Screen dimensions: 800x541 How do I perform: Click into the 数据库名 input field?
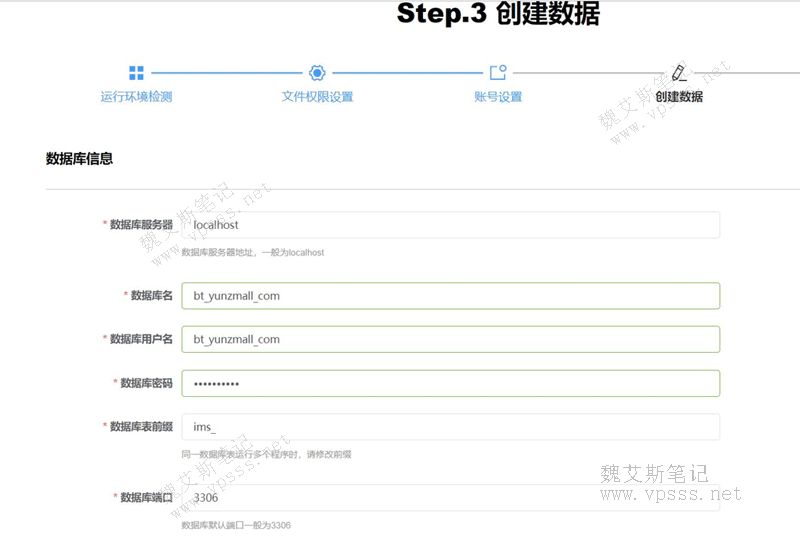click(450, 296)
